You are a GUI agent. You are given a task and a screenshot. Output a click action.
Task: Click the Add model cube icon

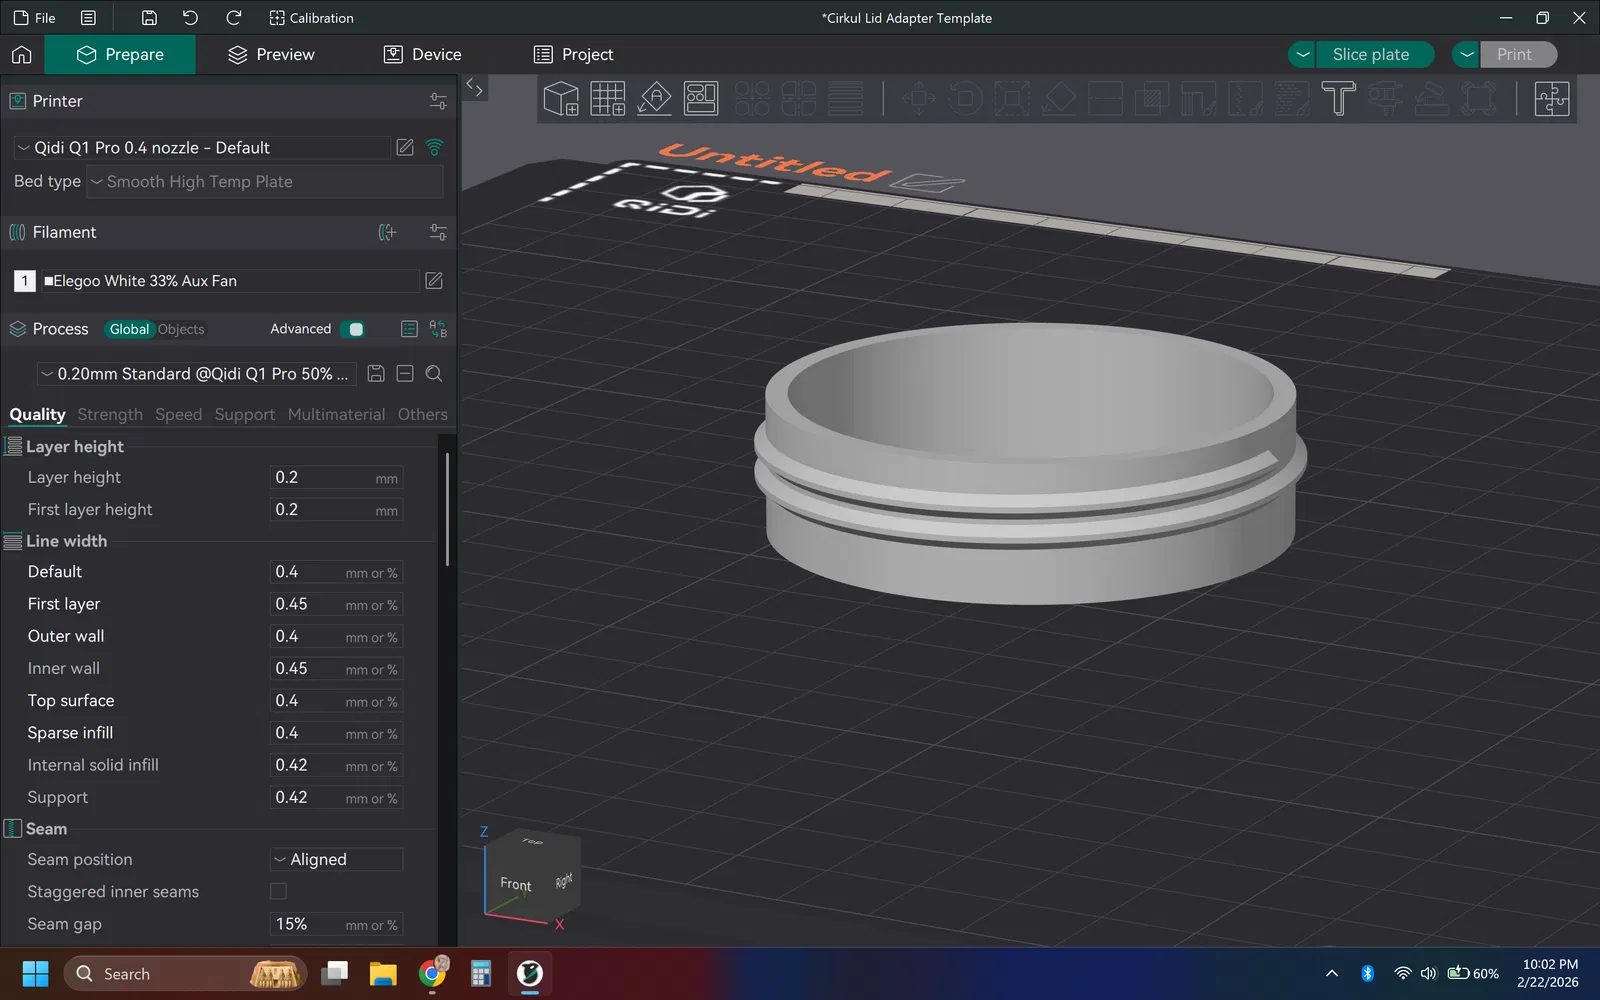[x=560, y=99]
